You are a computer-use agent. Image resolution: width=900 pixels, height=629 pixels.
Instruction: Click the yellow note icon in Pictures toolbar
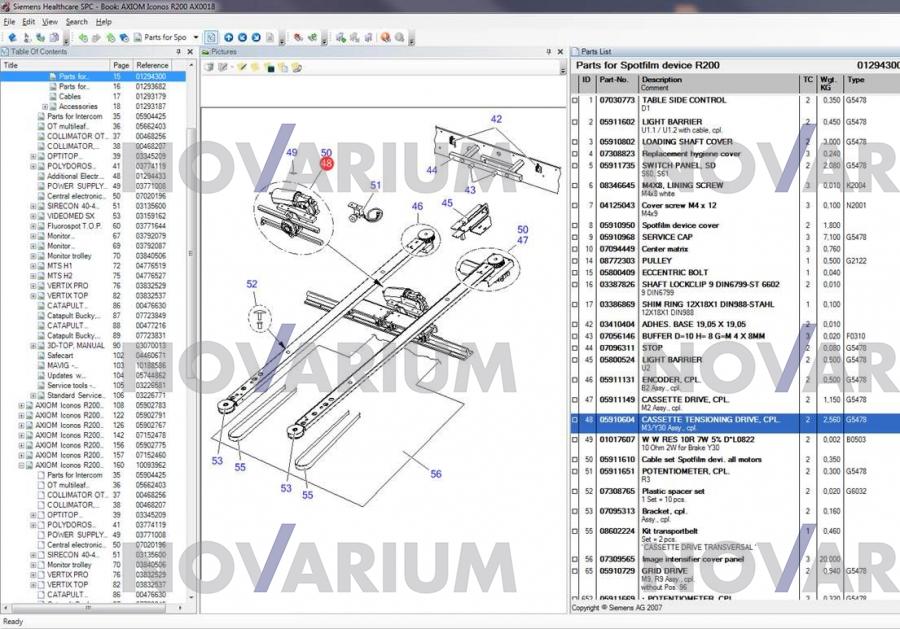click(256, 67)
